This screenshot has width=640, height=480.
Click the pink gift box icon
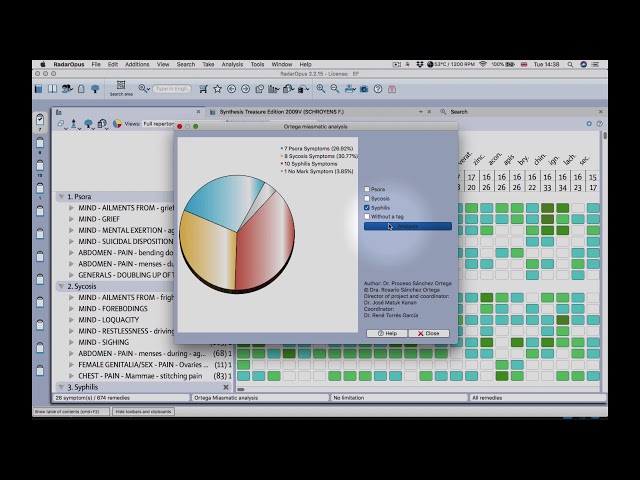tap(392, 89)
